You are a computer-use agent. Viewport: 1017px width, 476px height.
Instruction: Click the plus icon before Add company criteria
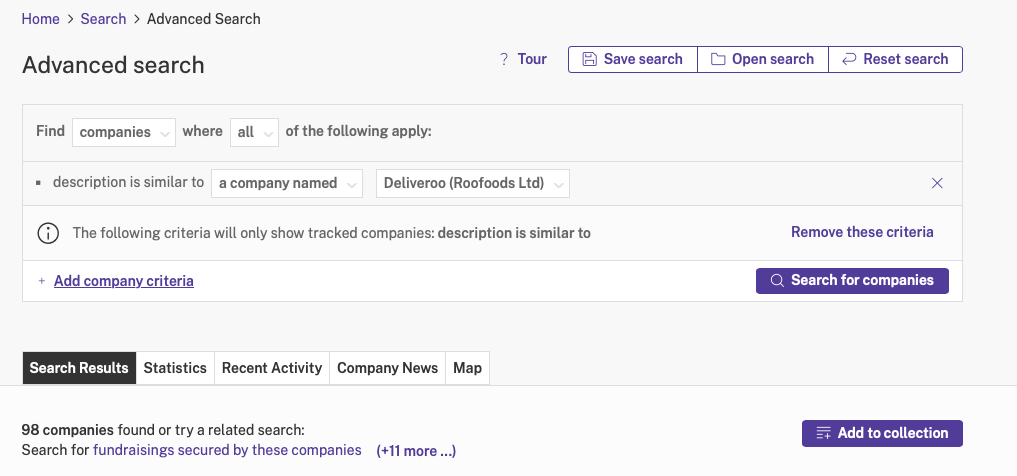click(42, 281)
